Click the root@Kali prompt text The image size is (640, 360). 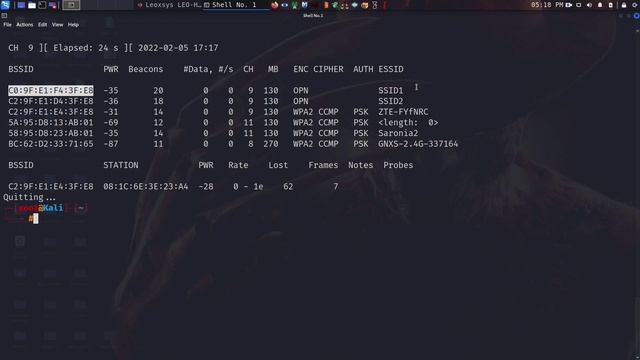(x=41, y=208)
